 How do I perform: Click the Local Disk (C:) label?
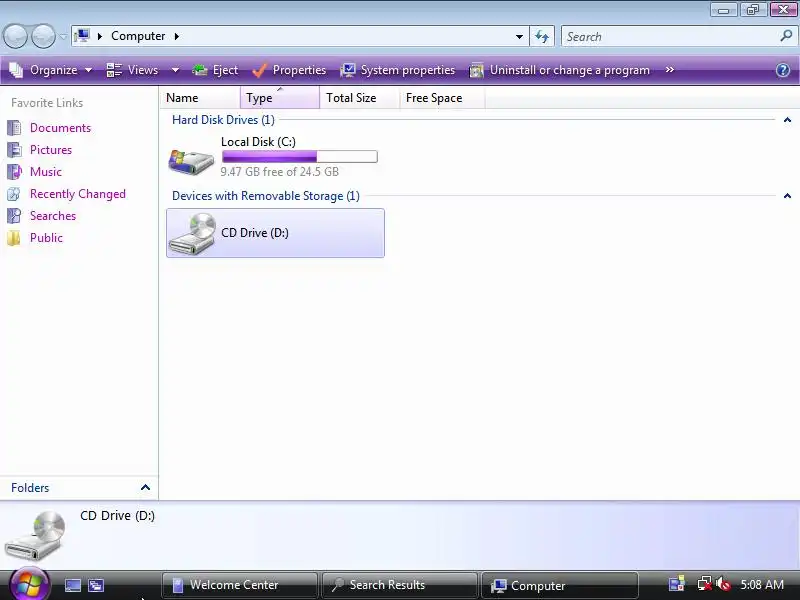click(x=258, y=142)
